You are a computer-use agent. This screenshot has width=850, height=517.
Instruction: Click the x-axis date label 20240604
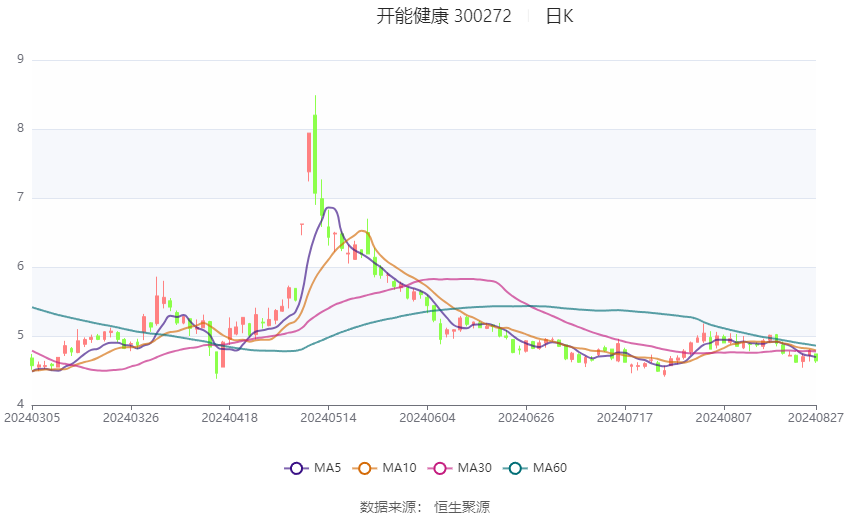[427, 418]
